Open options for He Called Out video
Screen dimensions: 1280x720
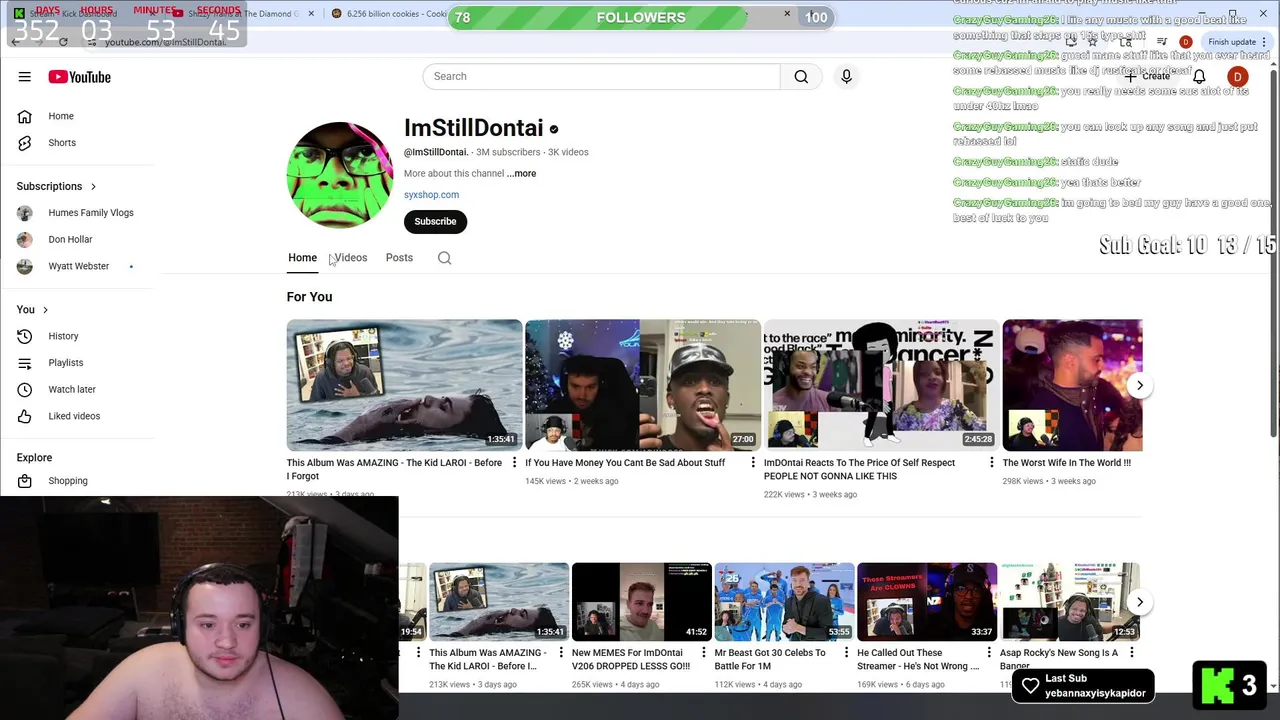[x=989, y=652]
